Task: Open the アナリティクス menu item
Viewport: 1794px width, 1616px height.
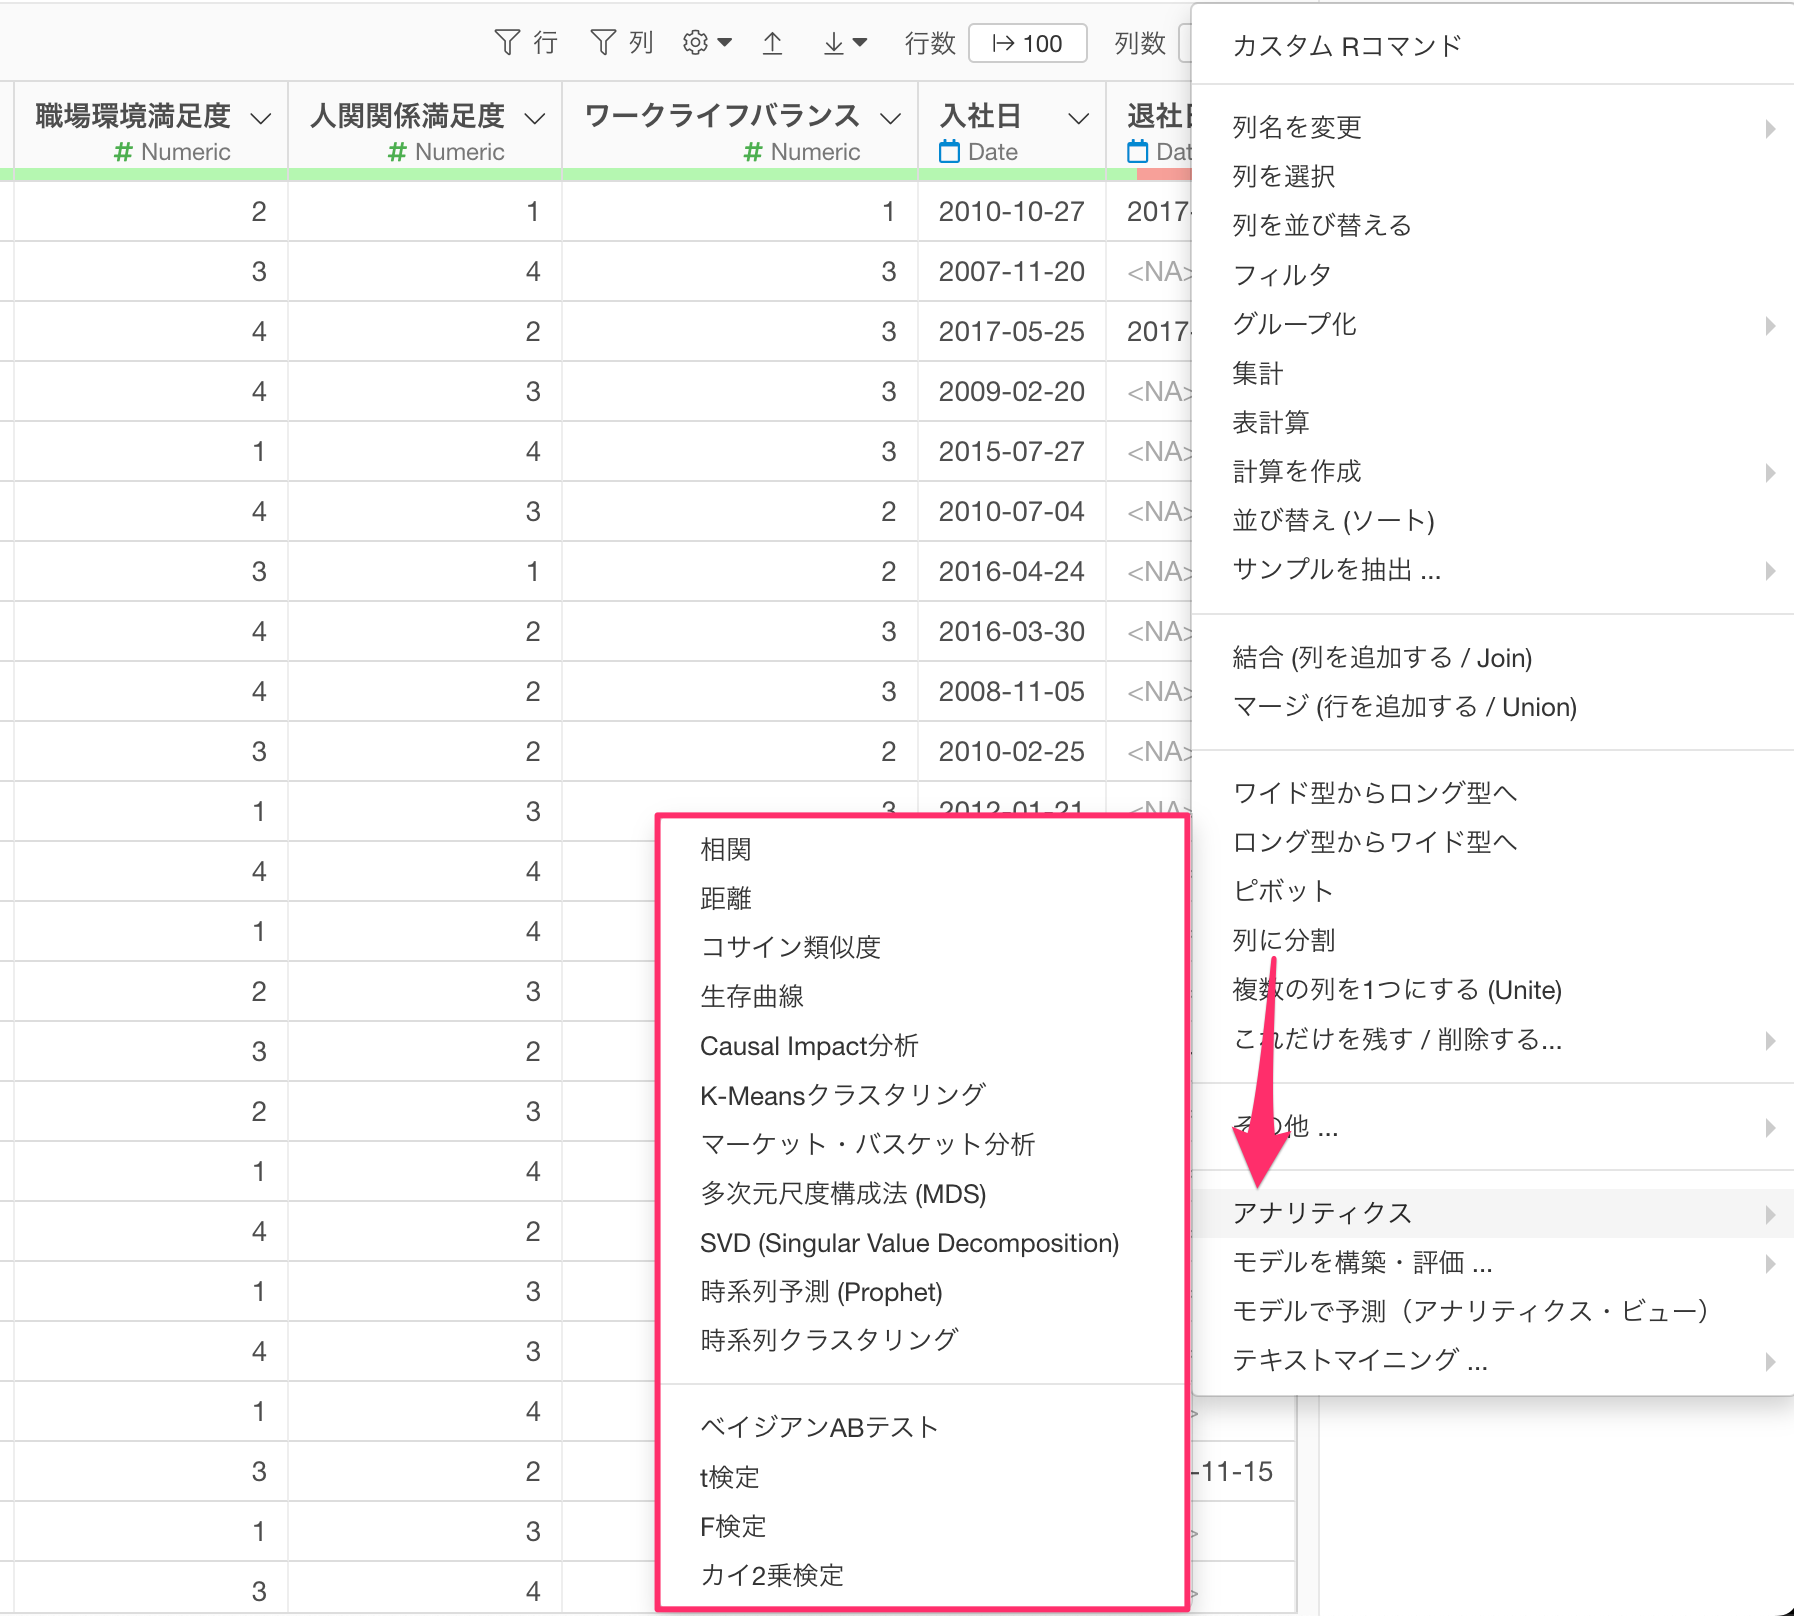Action: [1322, 1213]
